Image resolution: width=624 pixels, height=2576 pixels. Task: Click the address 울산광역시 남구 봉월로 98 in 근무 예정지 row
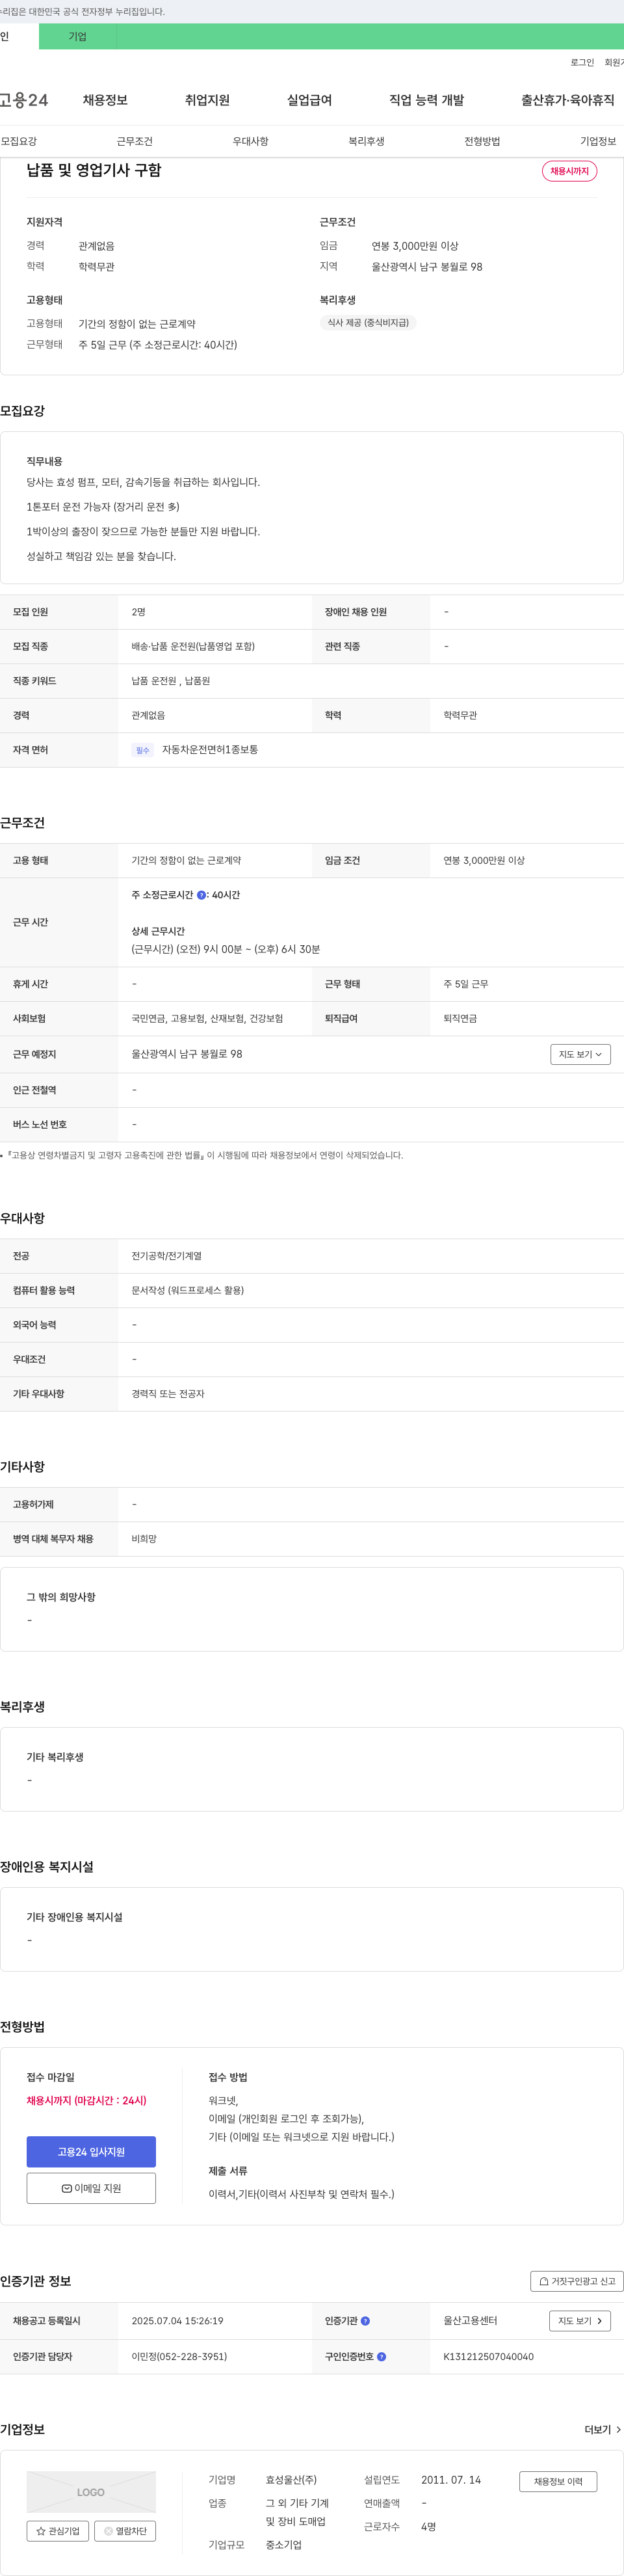pos(187,1054)
